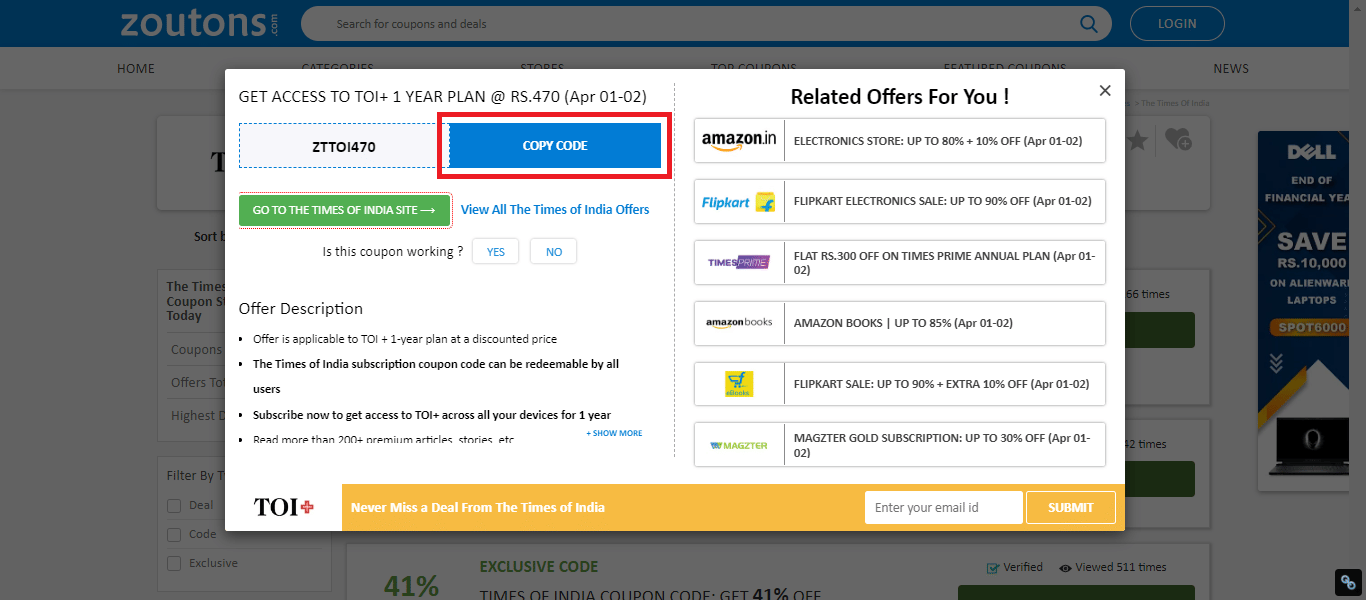Confirm the coupon works by clicking YES
The image size is (1366, 600).
click(495, 251)
